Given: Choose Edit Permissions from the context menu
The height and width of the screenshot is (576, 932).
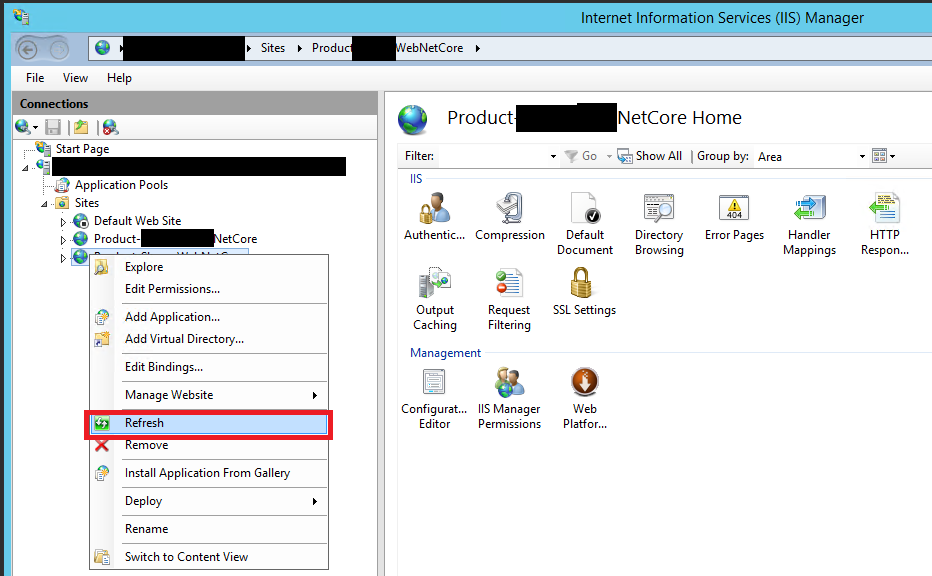Looking at the screenshot, I should pyautogui.click(x=208, y=289).
